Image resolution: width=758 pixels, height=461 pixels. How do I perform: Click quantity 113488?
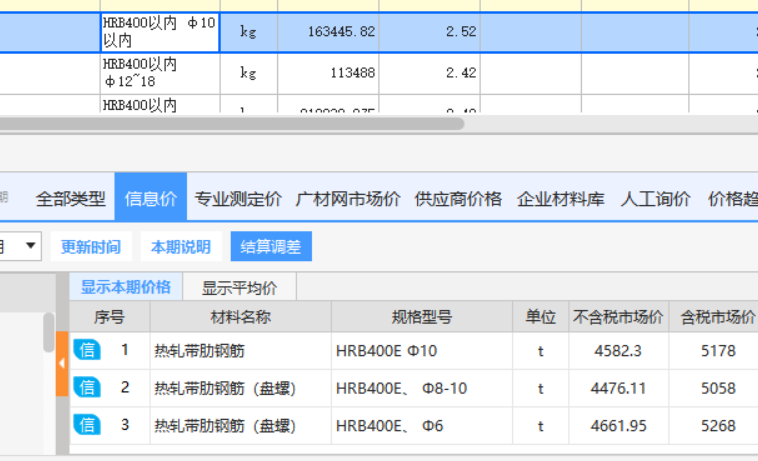click(x=352, y=73)
